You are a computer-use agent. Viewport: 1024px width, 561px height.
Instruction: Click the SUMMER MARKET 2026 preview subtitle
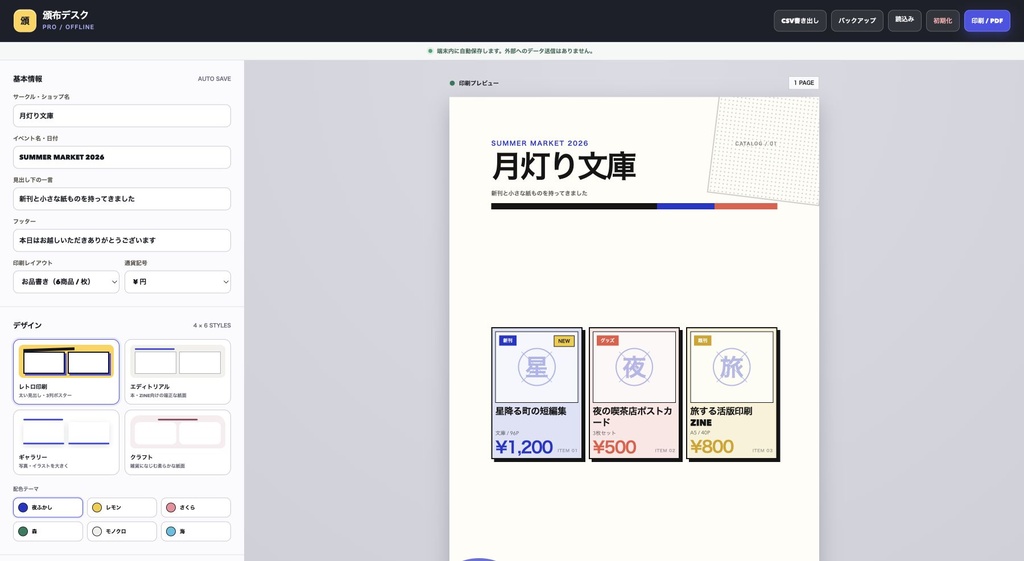point(539,143)
